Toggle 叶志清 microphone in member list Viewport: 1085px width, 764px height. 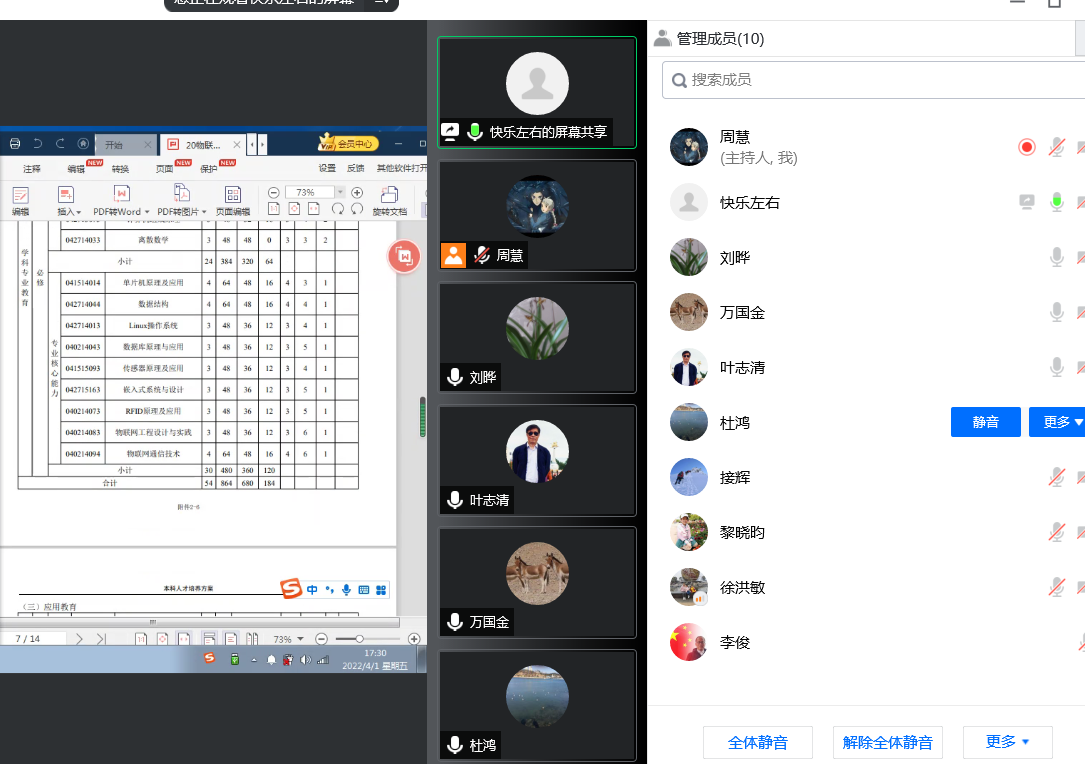click(x=1057, y=367)
